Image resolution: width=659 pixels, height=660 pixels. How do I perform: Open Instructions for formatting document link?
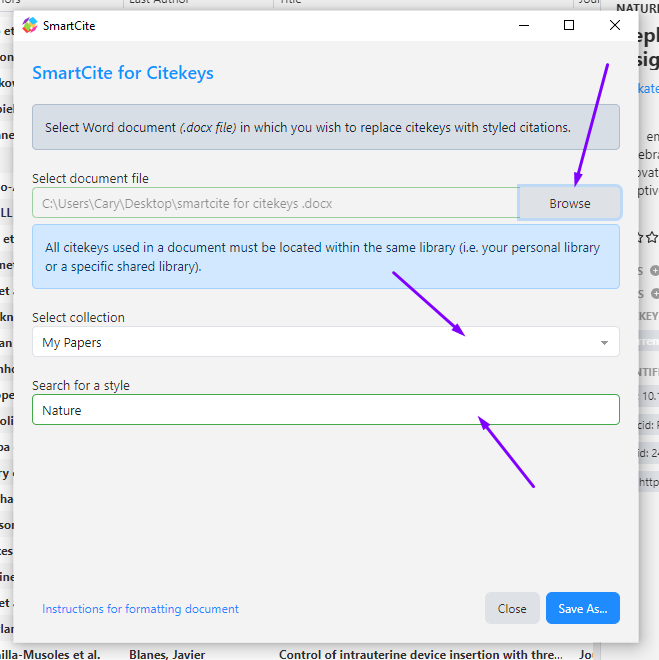tap(140, 609)
